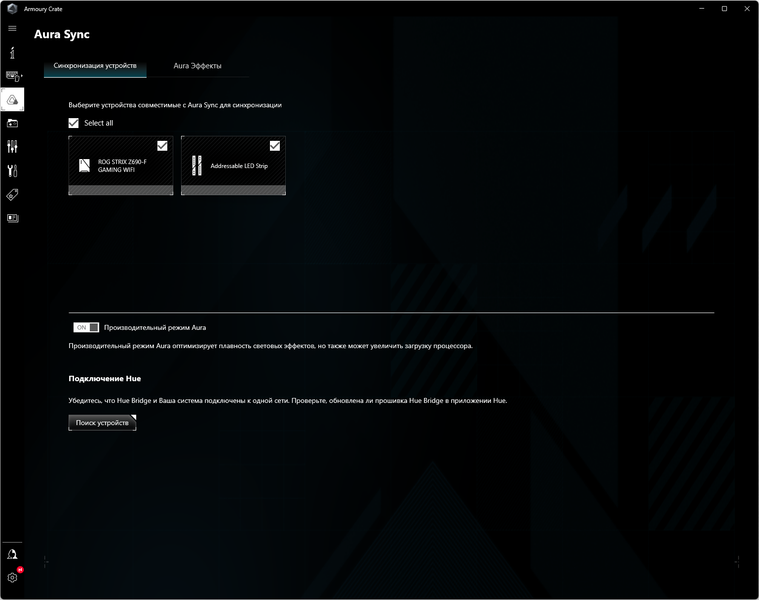Viewport: 759px width, 600px height.
Task: Click the Armoury Crate logo in the title bar
Action: coord(12,8)
